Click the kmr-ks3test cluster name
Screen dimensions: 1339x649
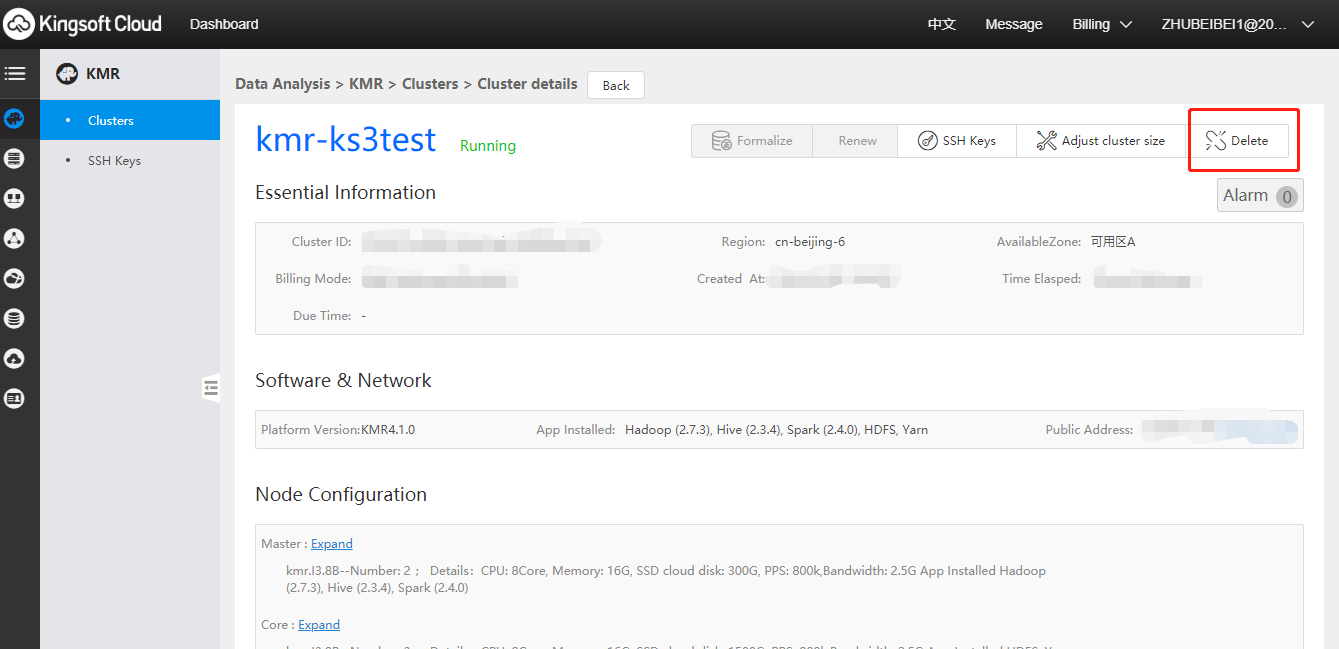(346, 139)
